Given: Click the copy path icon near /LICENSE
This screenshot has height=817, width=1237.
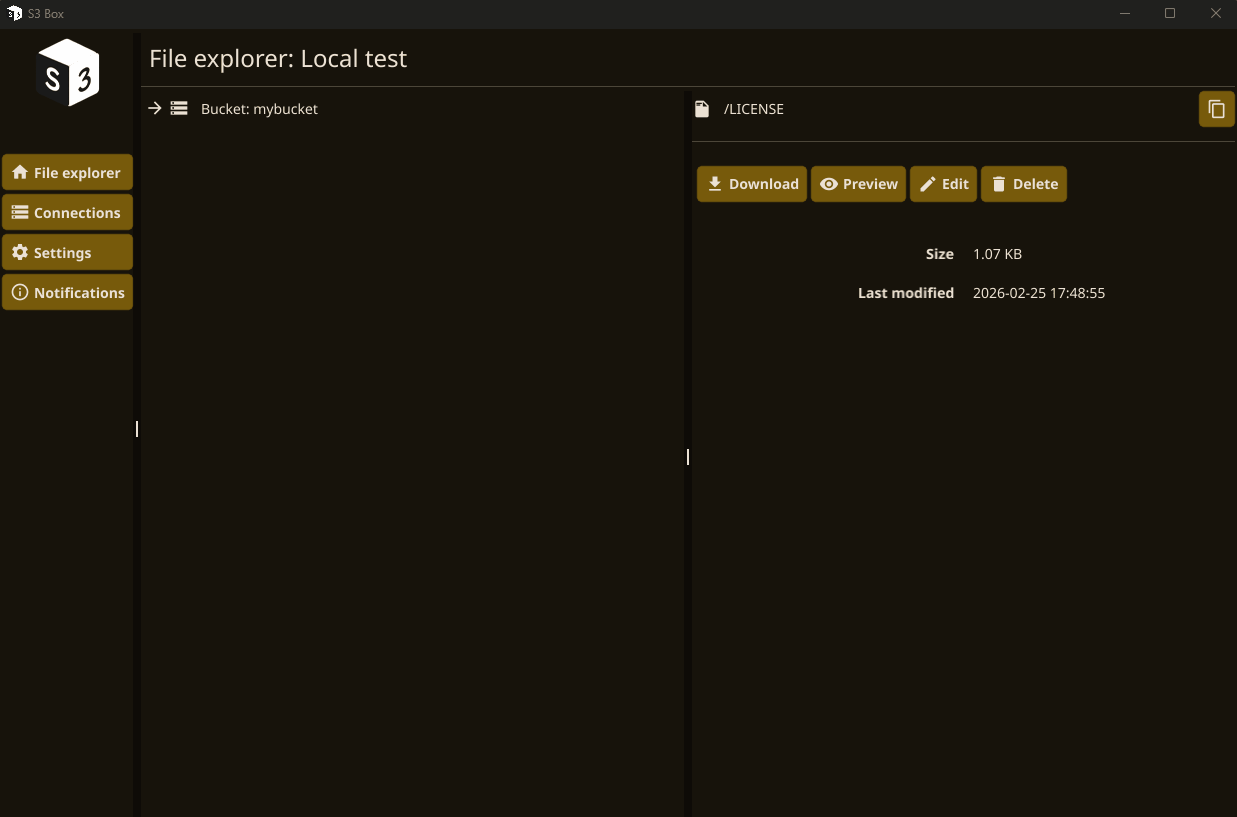Looking at the screenshot, I should coord(1216,108).
